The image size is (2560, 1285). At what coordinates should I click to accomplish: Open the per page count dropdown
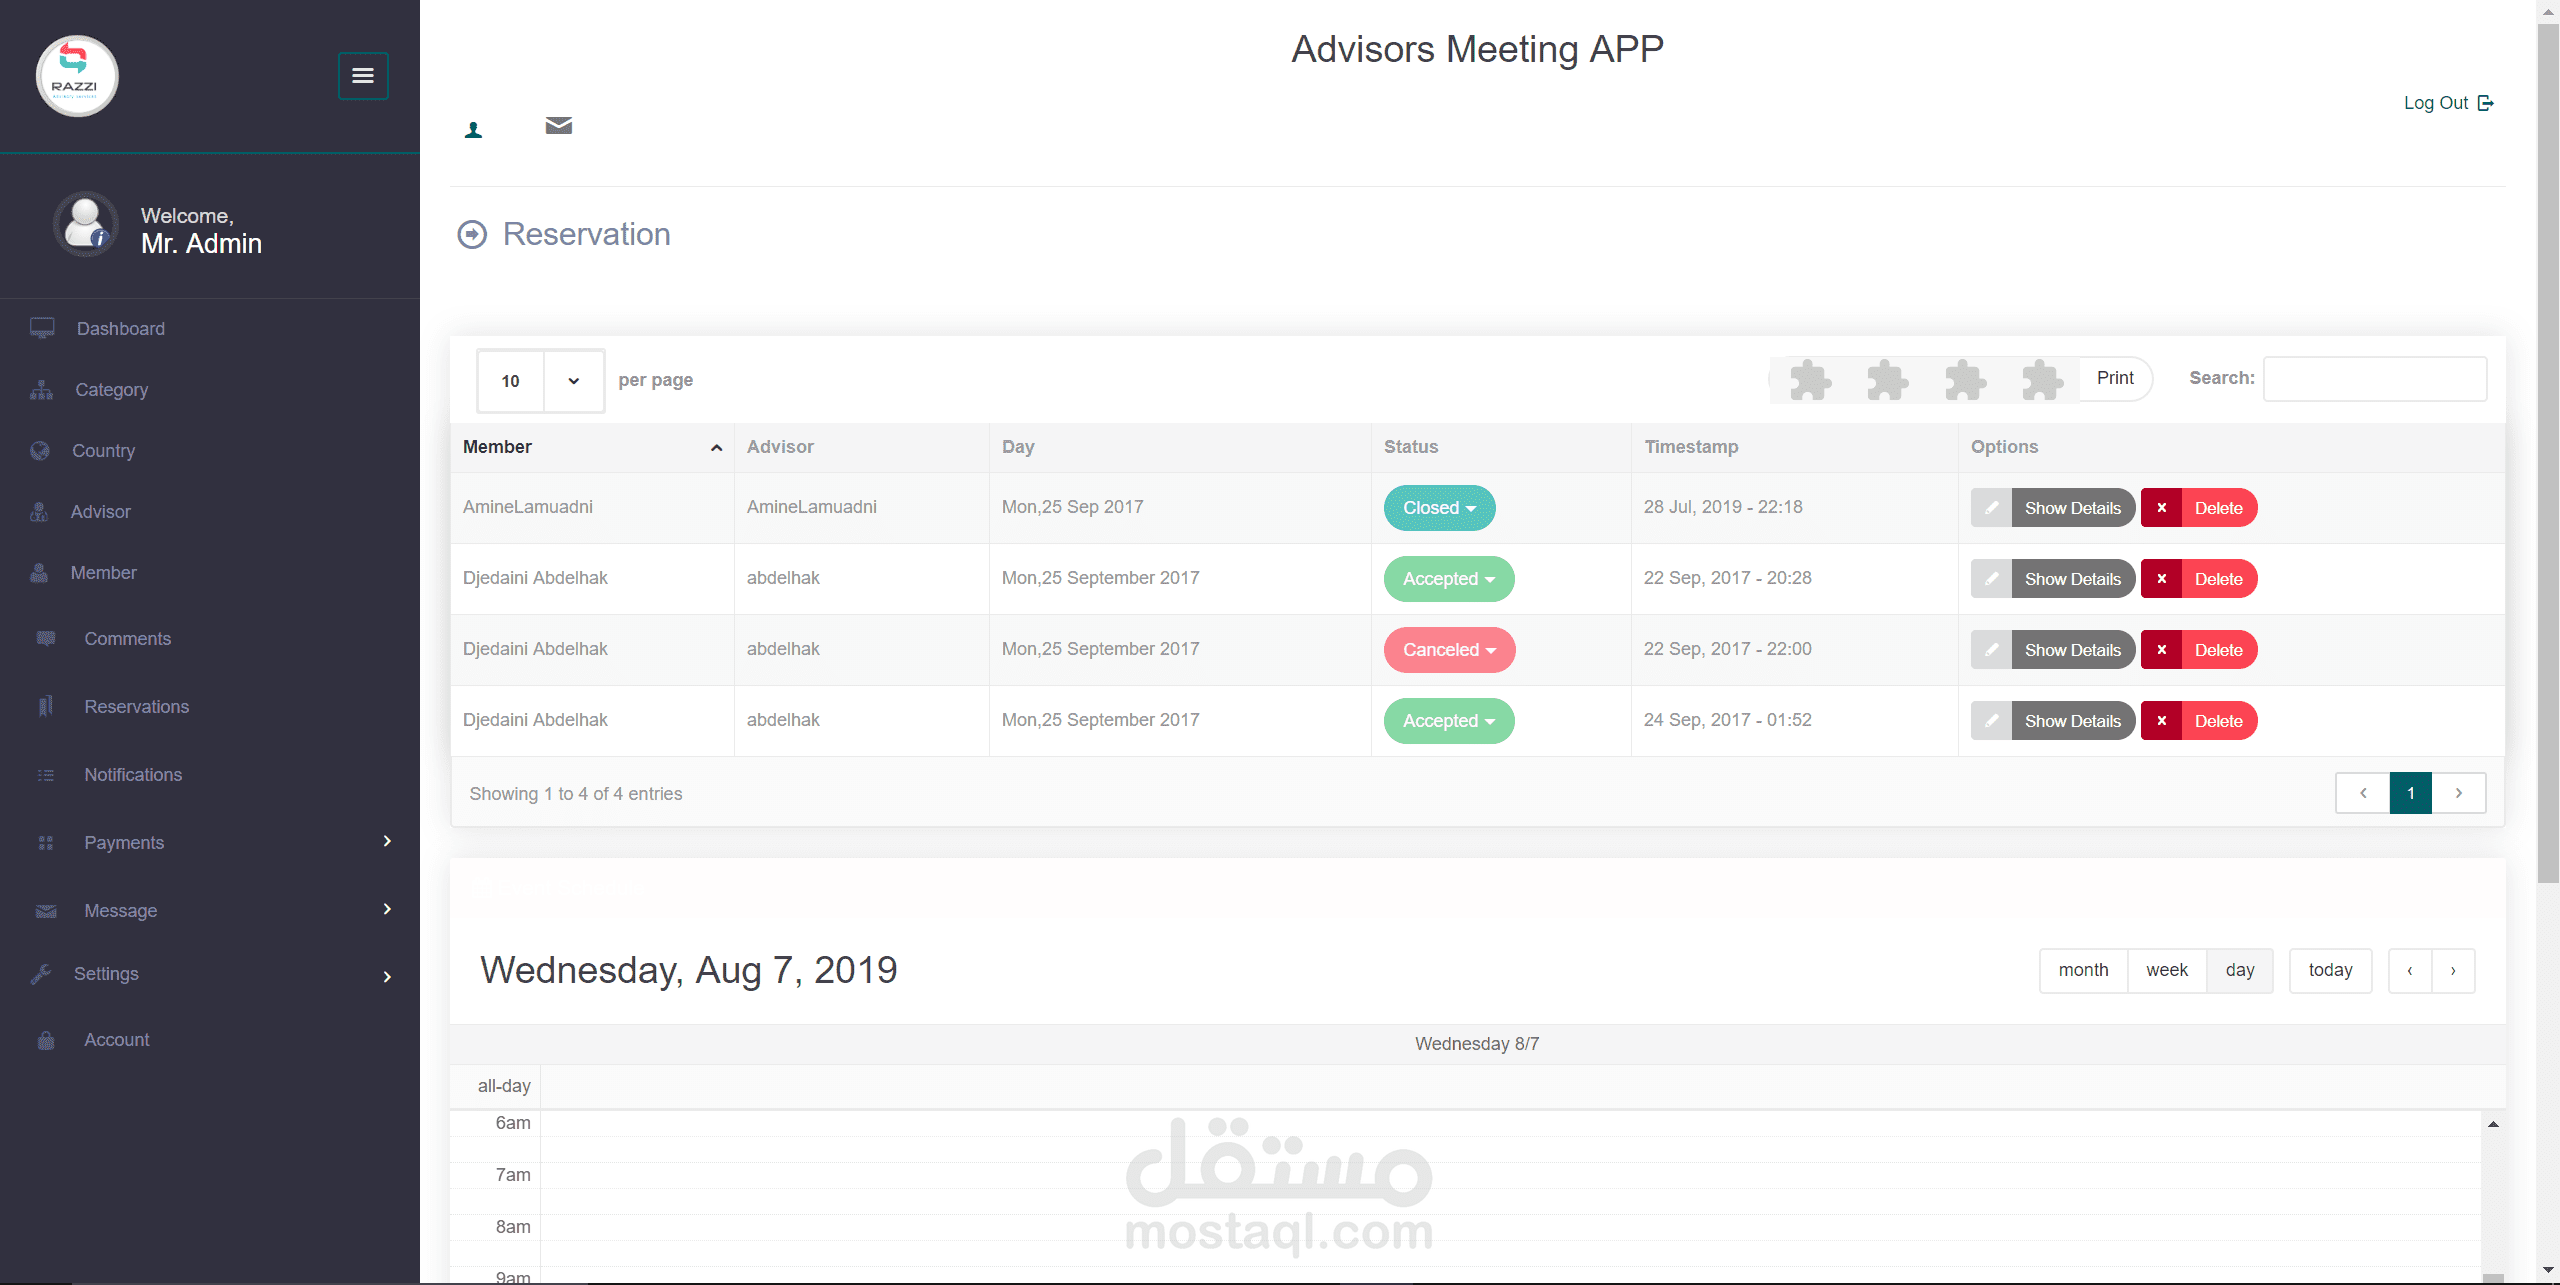click(540, 381)
